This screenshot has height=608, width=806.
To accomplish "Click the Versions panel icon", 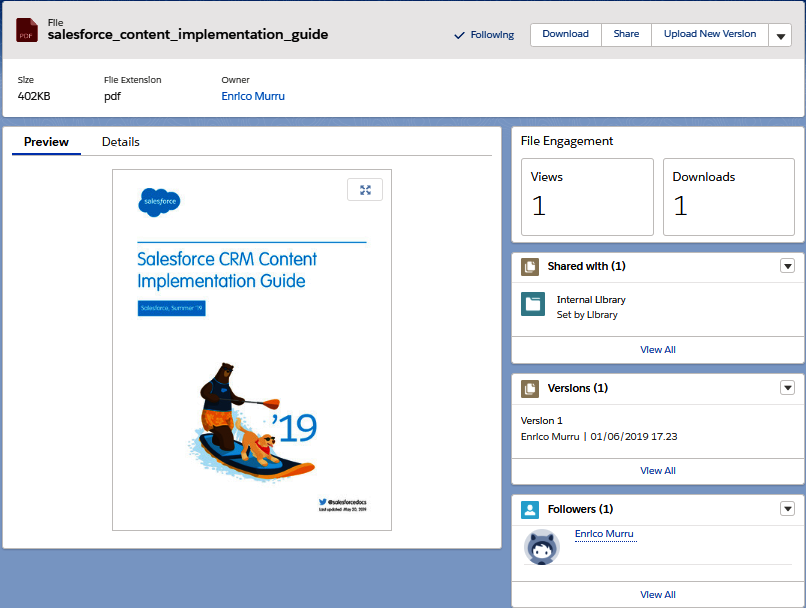I will pos(530,389).
